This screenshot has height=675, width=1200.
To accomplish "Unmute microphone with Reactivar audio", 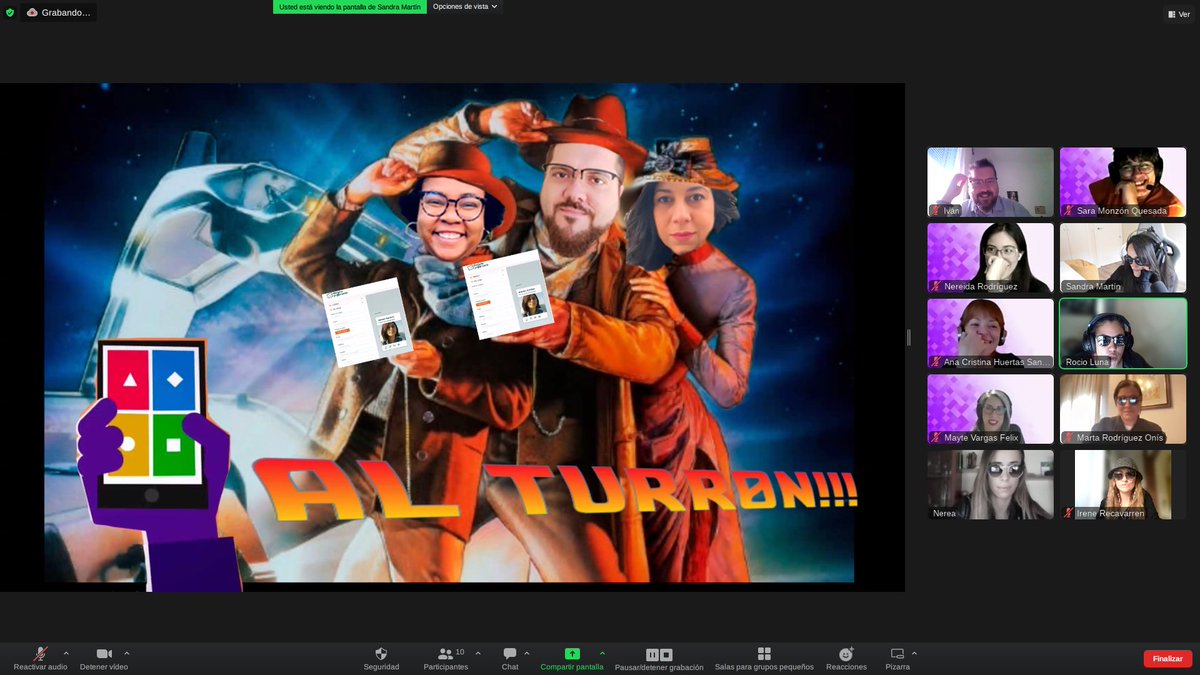I will point(41,658).
